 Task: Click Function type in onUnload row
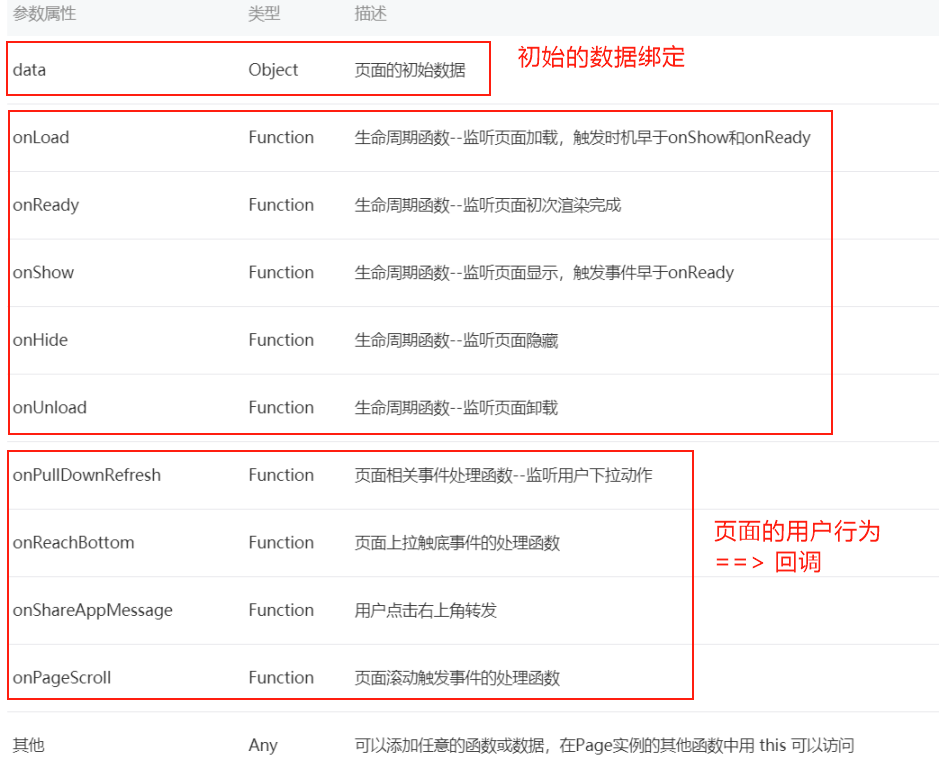281,408
